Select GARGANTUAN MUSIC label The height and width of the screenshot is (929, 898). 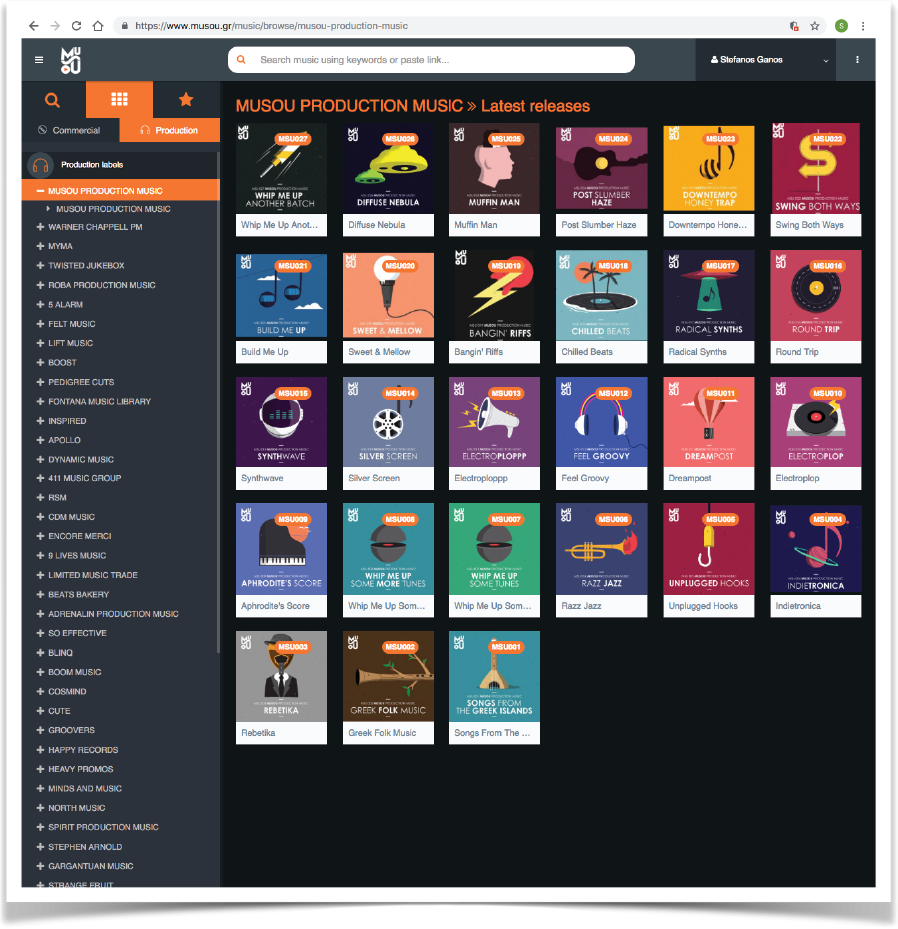click(91, 866)
